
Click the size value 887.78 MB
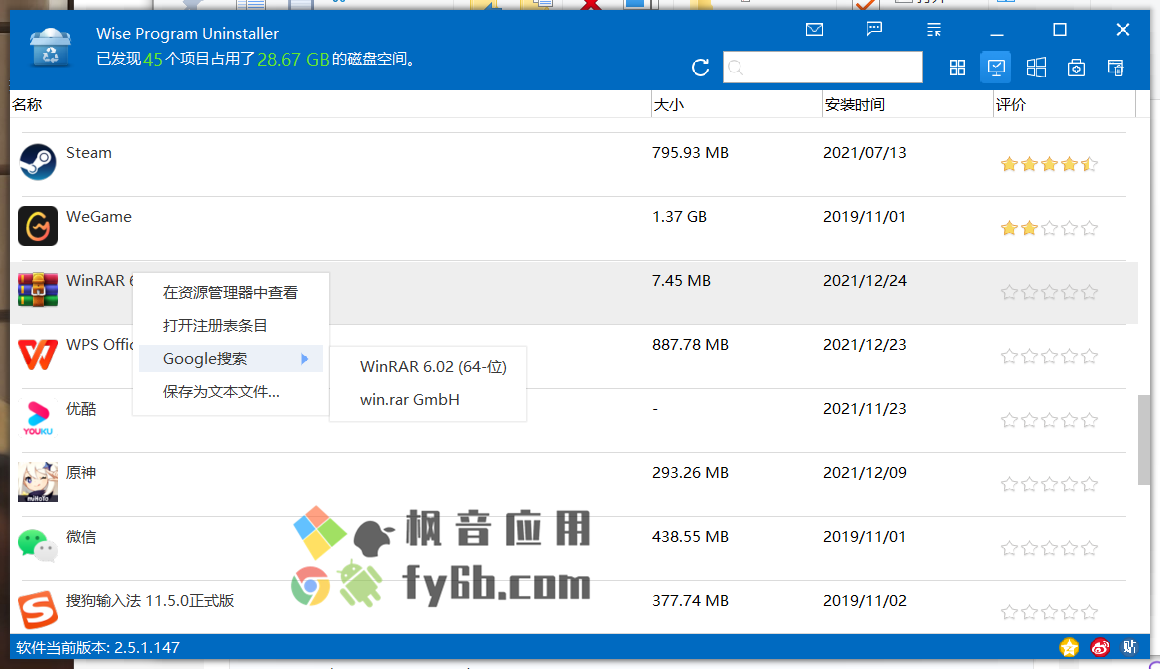(690, 345)
